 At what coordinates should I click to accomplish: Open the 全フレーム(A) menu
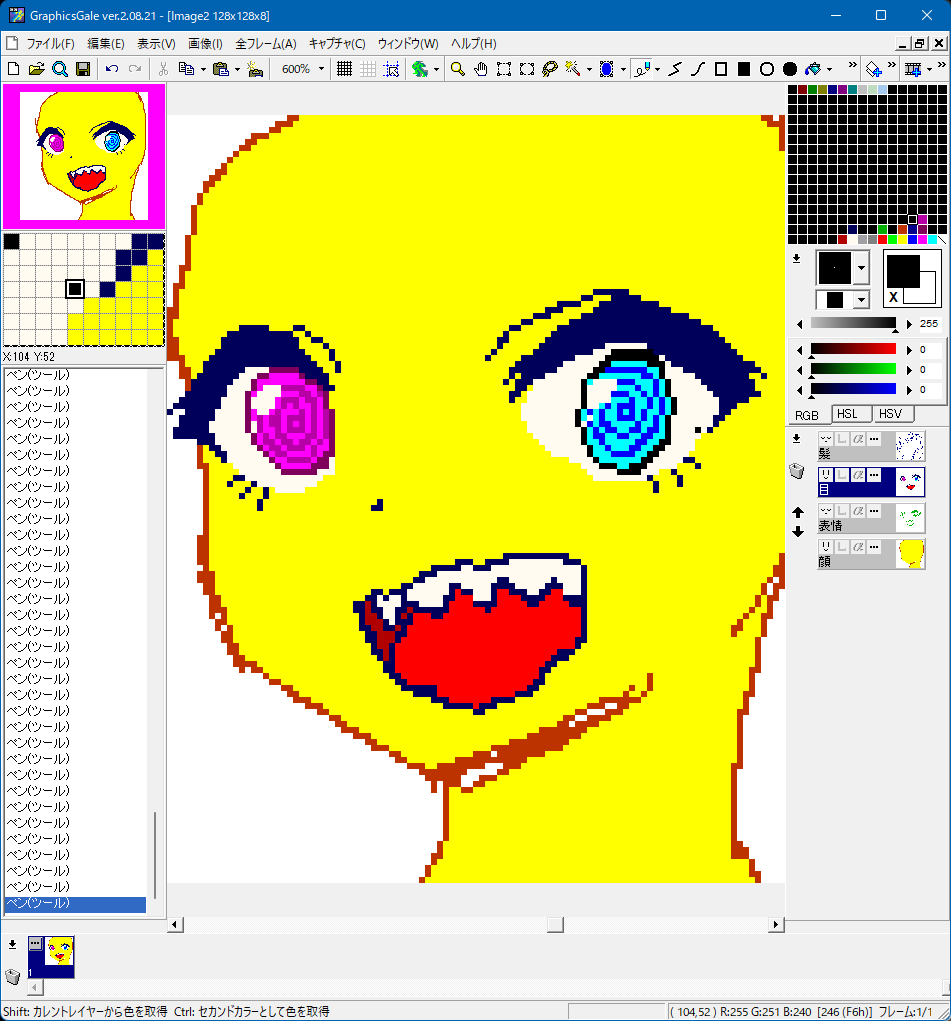pyautogui.click(x=266, y=44)
